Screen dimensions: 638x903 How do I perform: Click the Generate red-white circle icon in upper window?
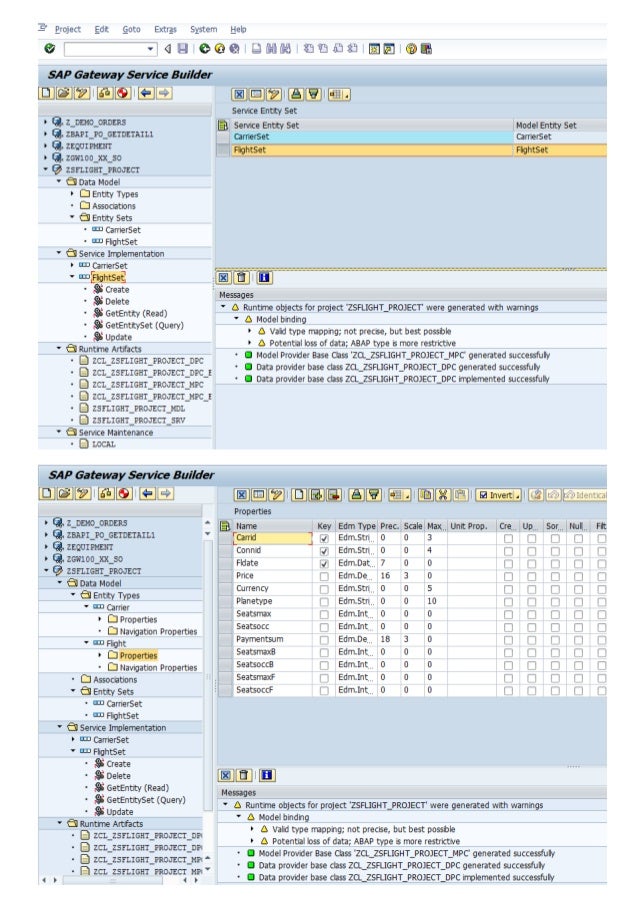123,93
